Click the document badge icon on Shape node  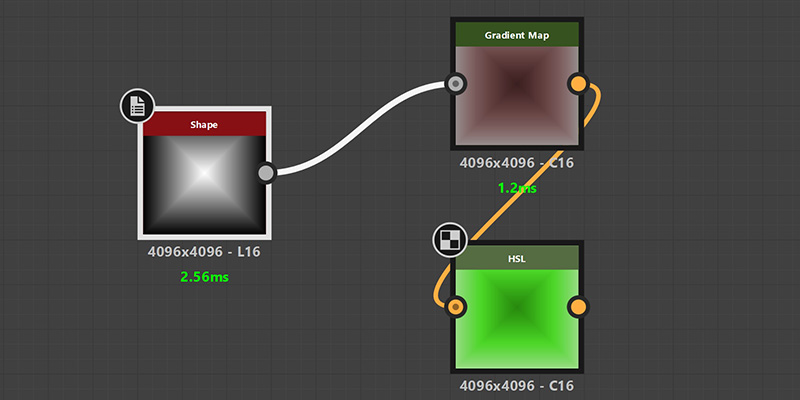(137, 106)
